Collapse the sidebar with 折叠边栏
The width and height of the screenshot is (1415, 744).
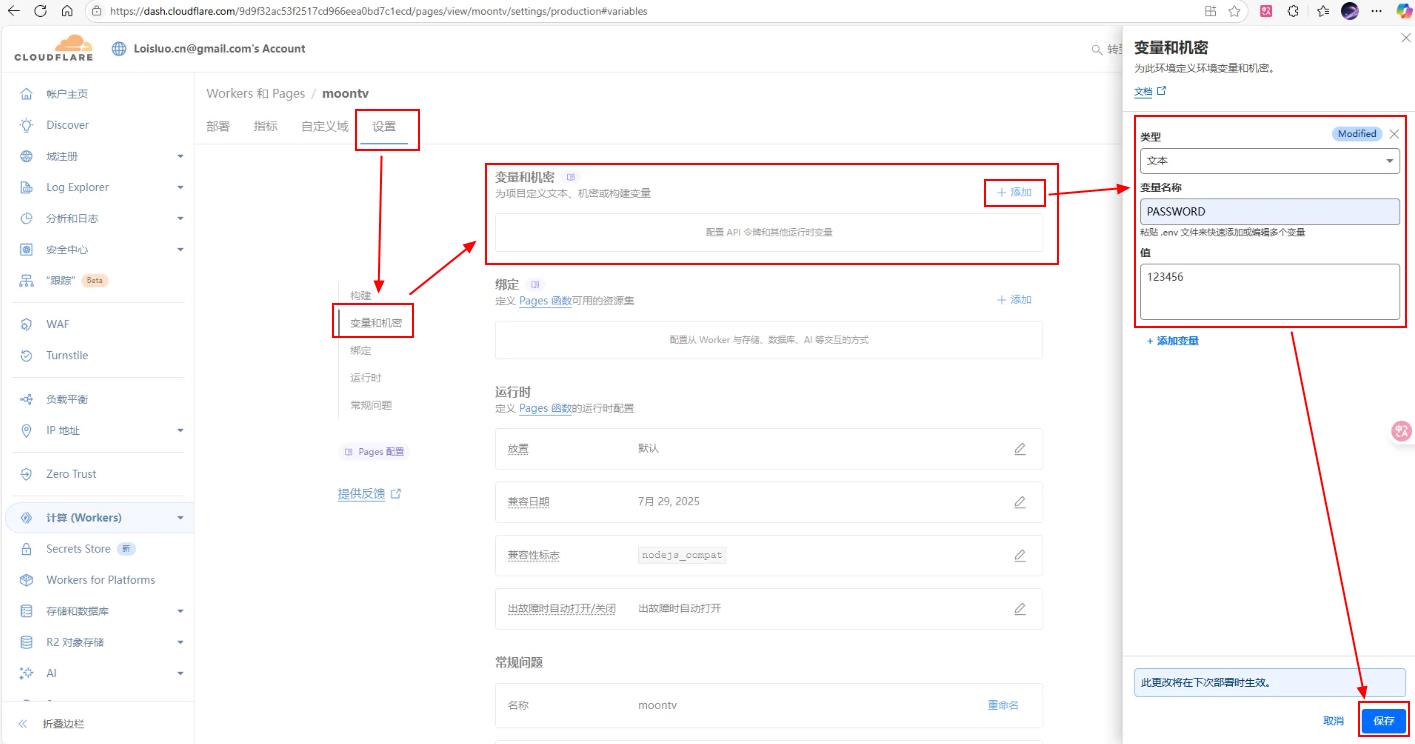pos(64,724)
